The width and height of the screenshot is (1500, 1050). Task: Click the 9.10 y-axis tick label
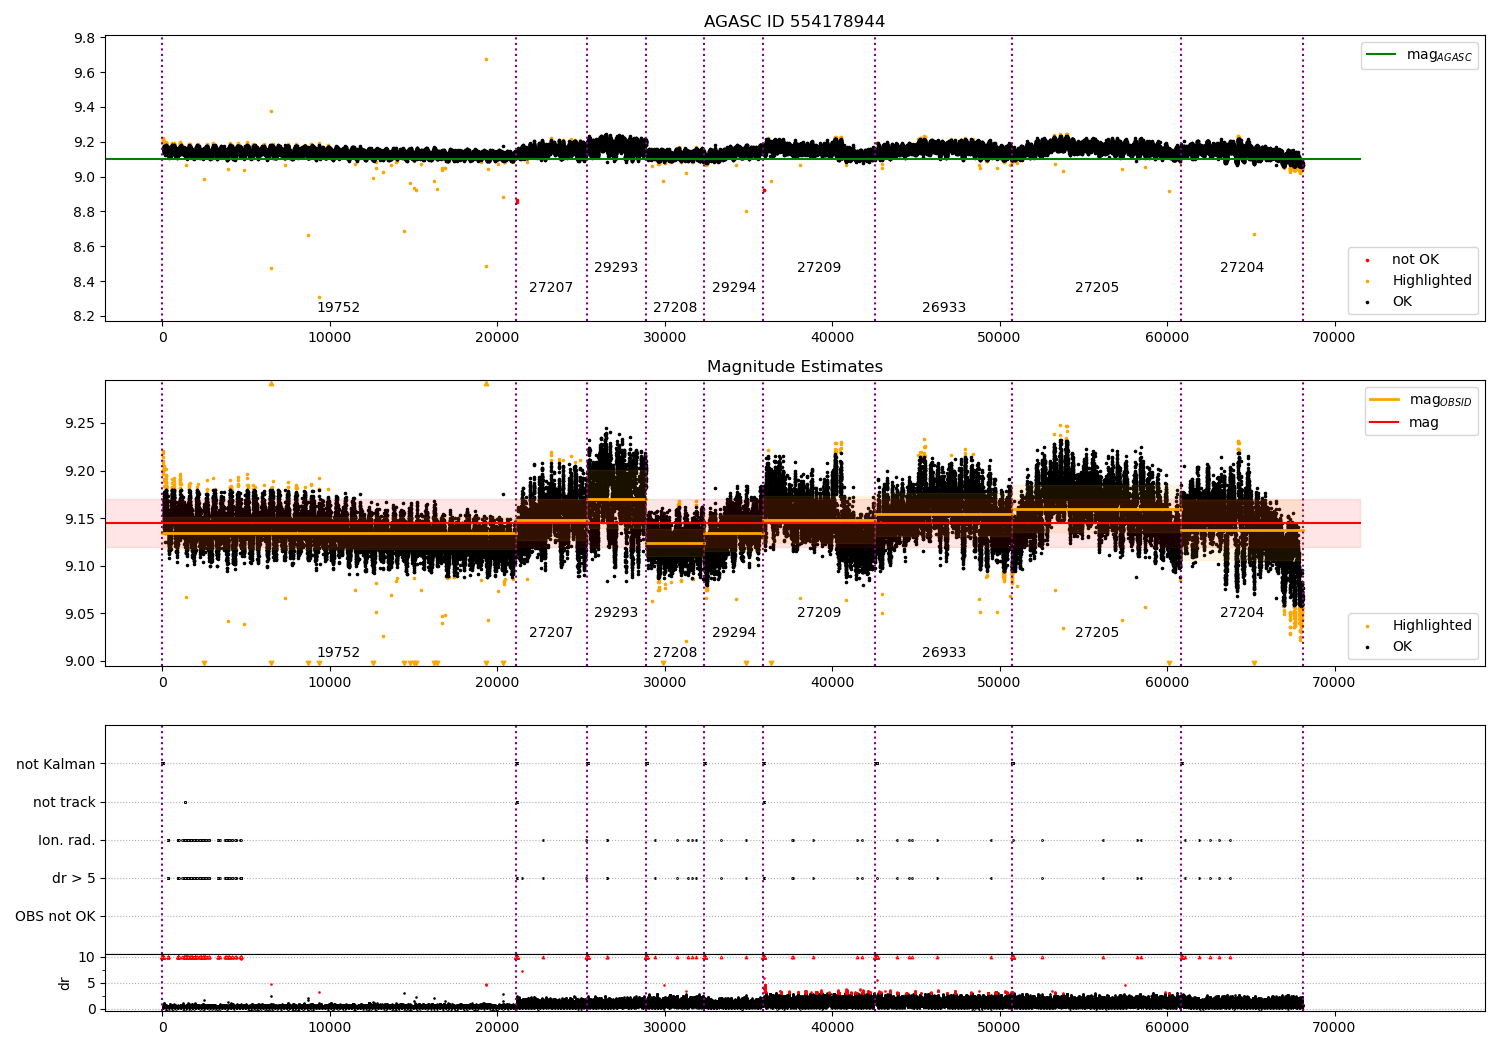pyautogui.click(x=81, y=566)
